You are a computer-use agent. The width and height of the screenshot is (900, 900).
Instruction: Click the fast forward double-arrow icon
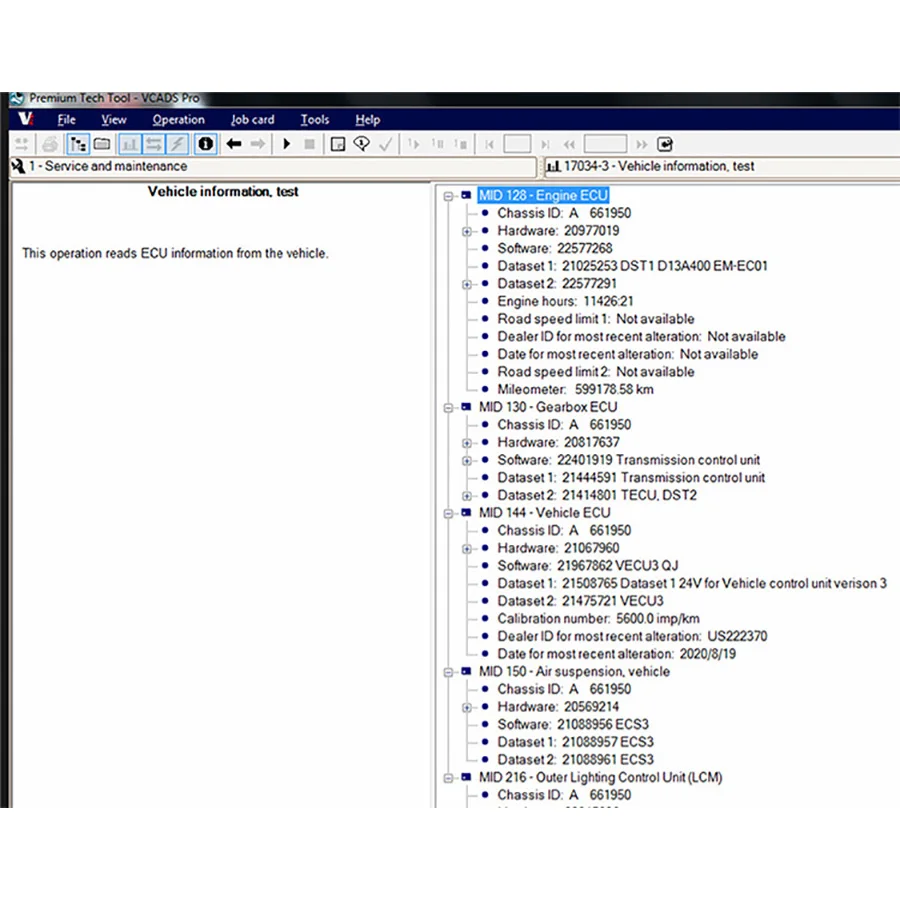click(x=642, y=144)
